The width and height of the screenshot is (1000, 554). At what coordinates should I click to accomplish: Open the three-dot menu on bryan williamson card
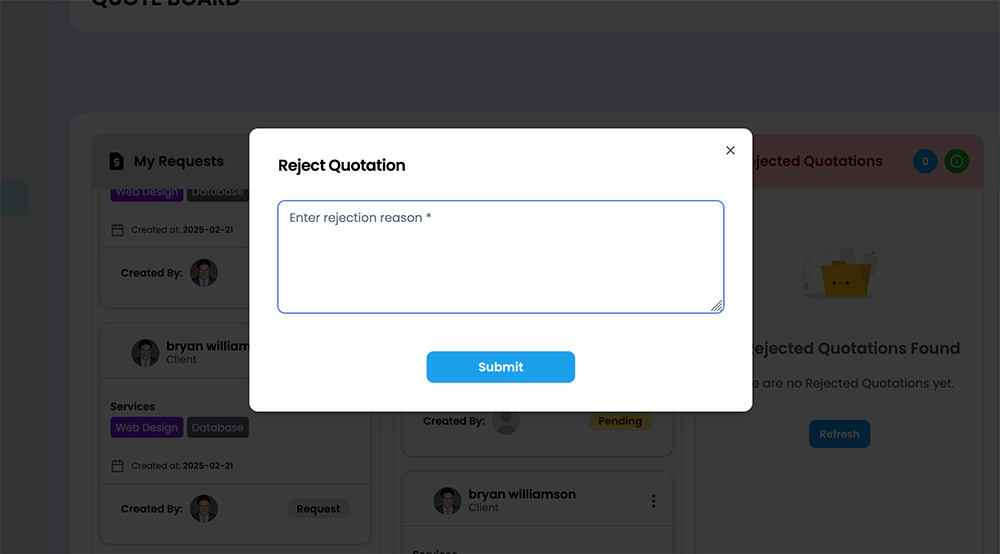653,501
